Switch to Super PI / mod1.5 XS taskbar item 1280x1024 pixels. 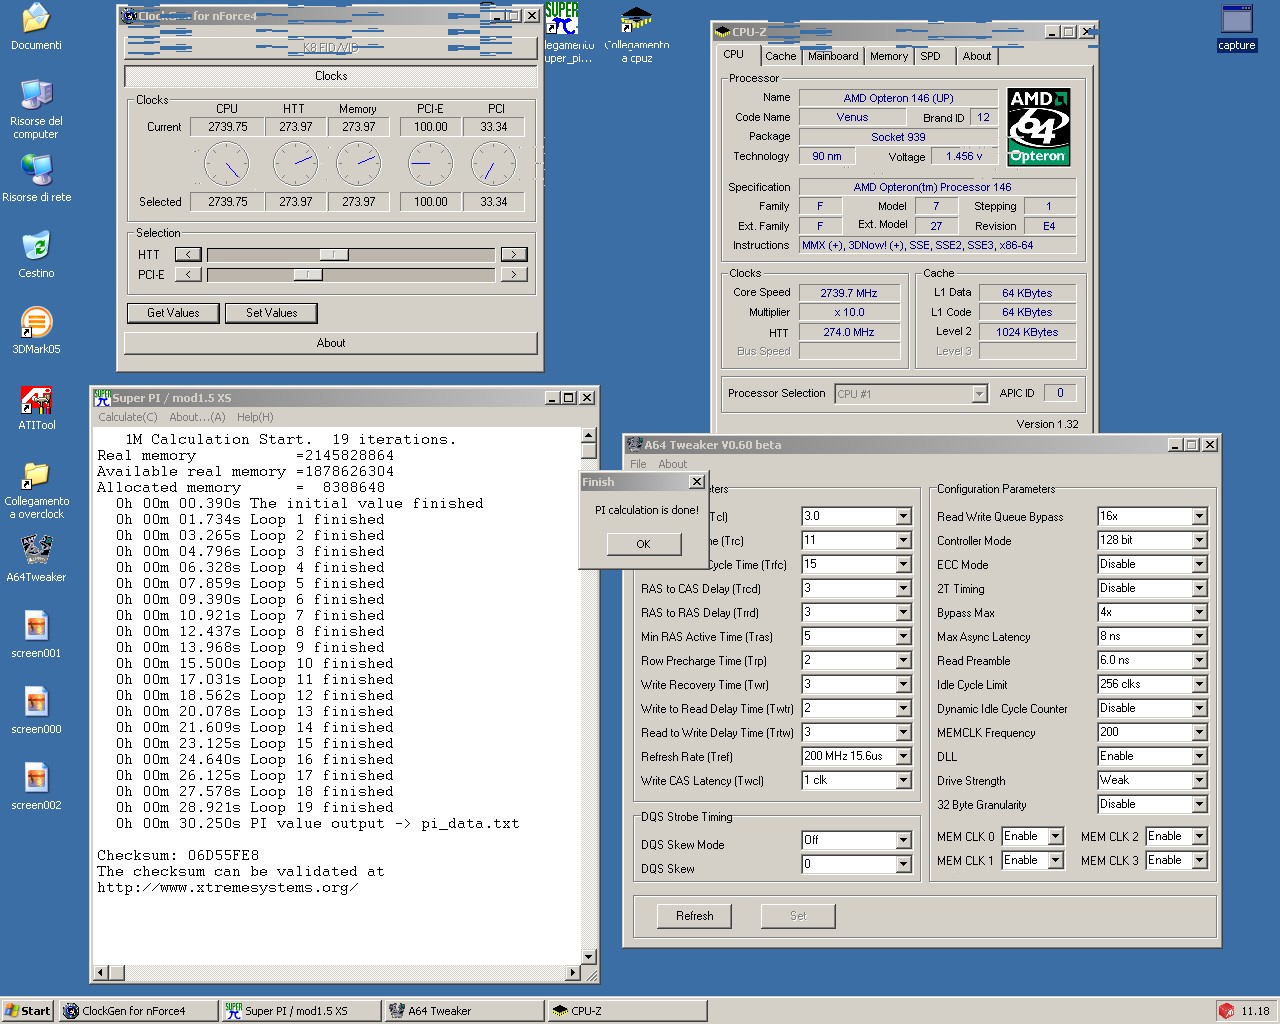tap(301, 1011)
